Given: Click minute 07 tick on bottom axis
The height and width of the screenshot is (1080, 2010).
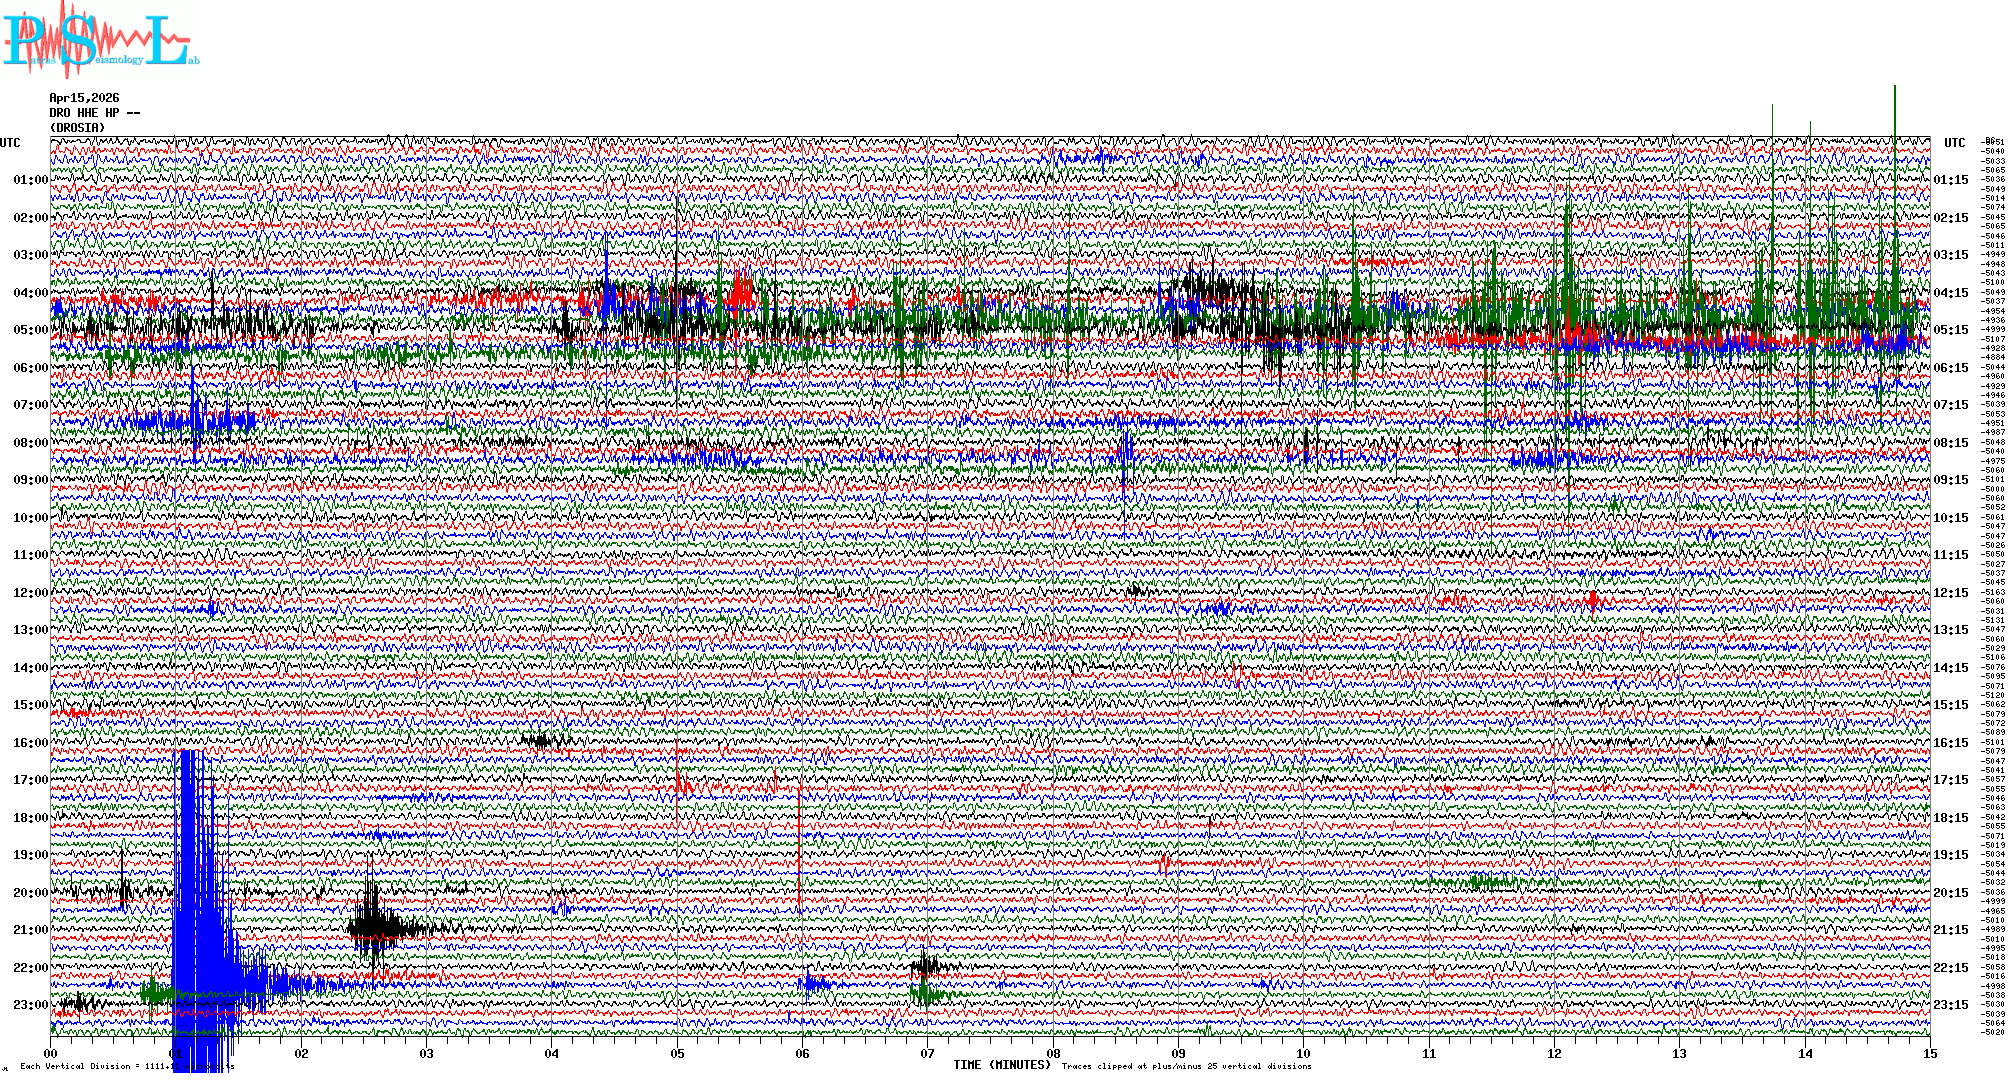Looking at the screenshot, I should point(928,1053).
